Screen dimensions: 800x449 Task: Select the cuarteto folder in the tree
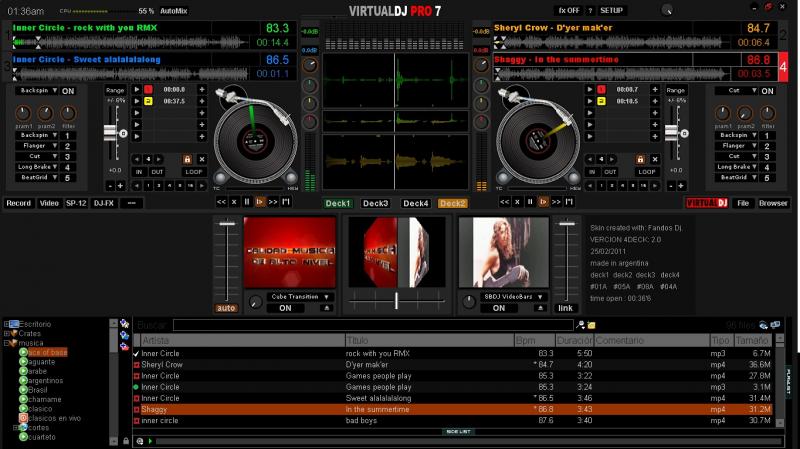click(x=42, y=437)
